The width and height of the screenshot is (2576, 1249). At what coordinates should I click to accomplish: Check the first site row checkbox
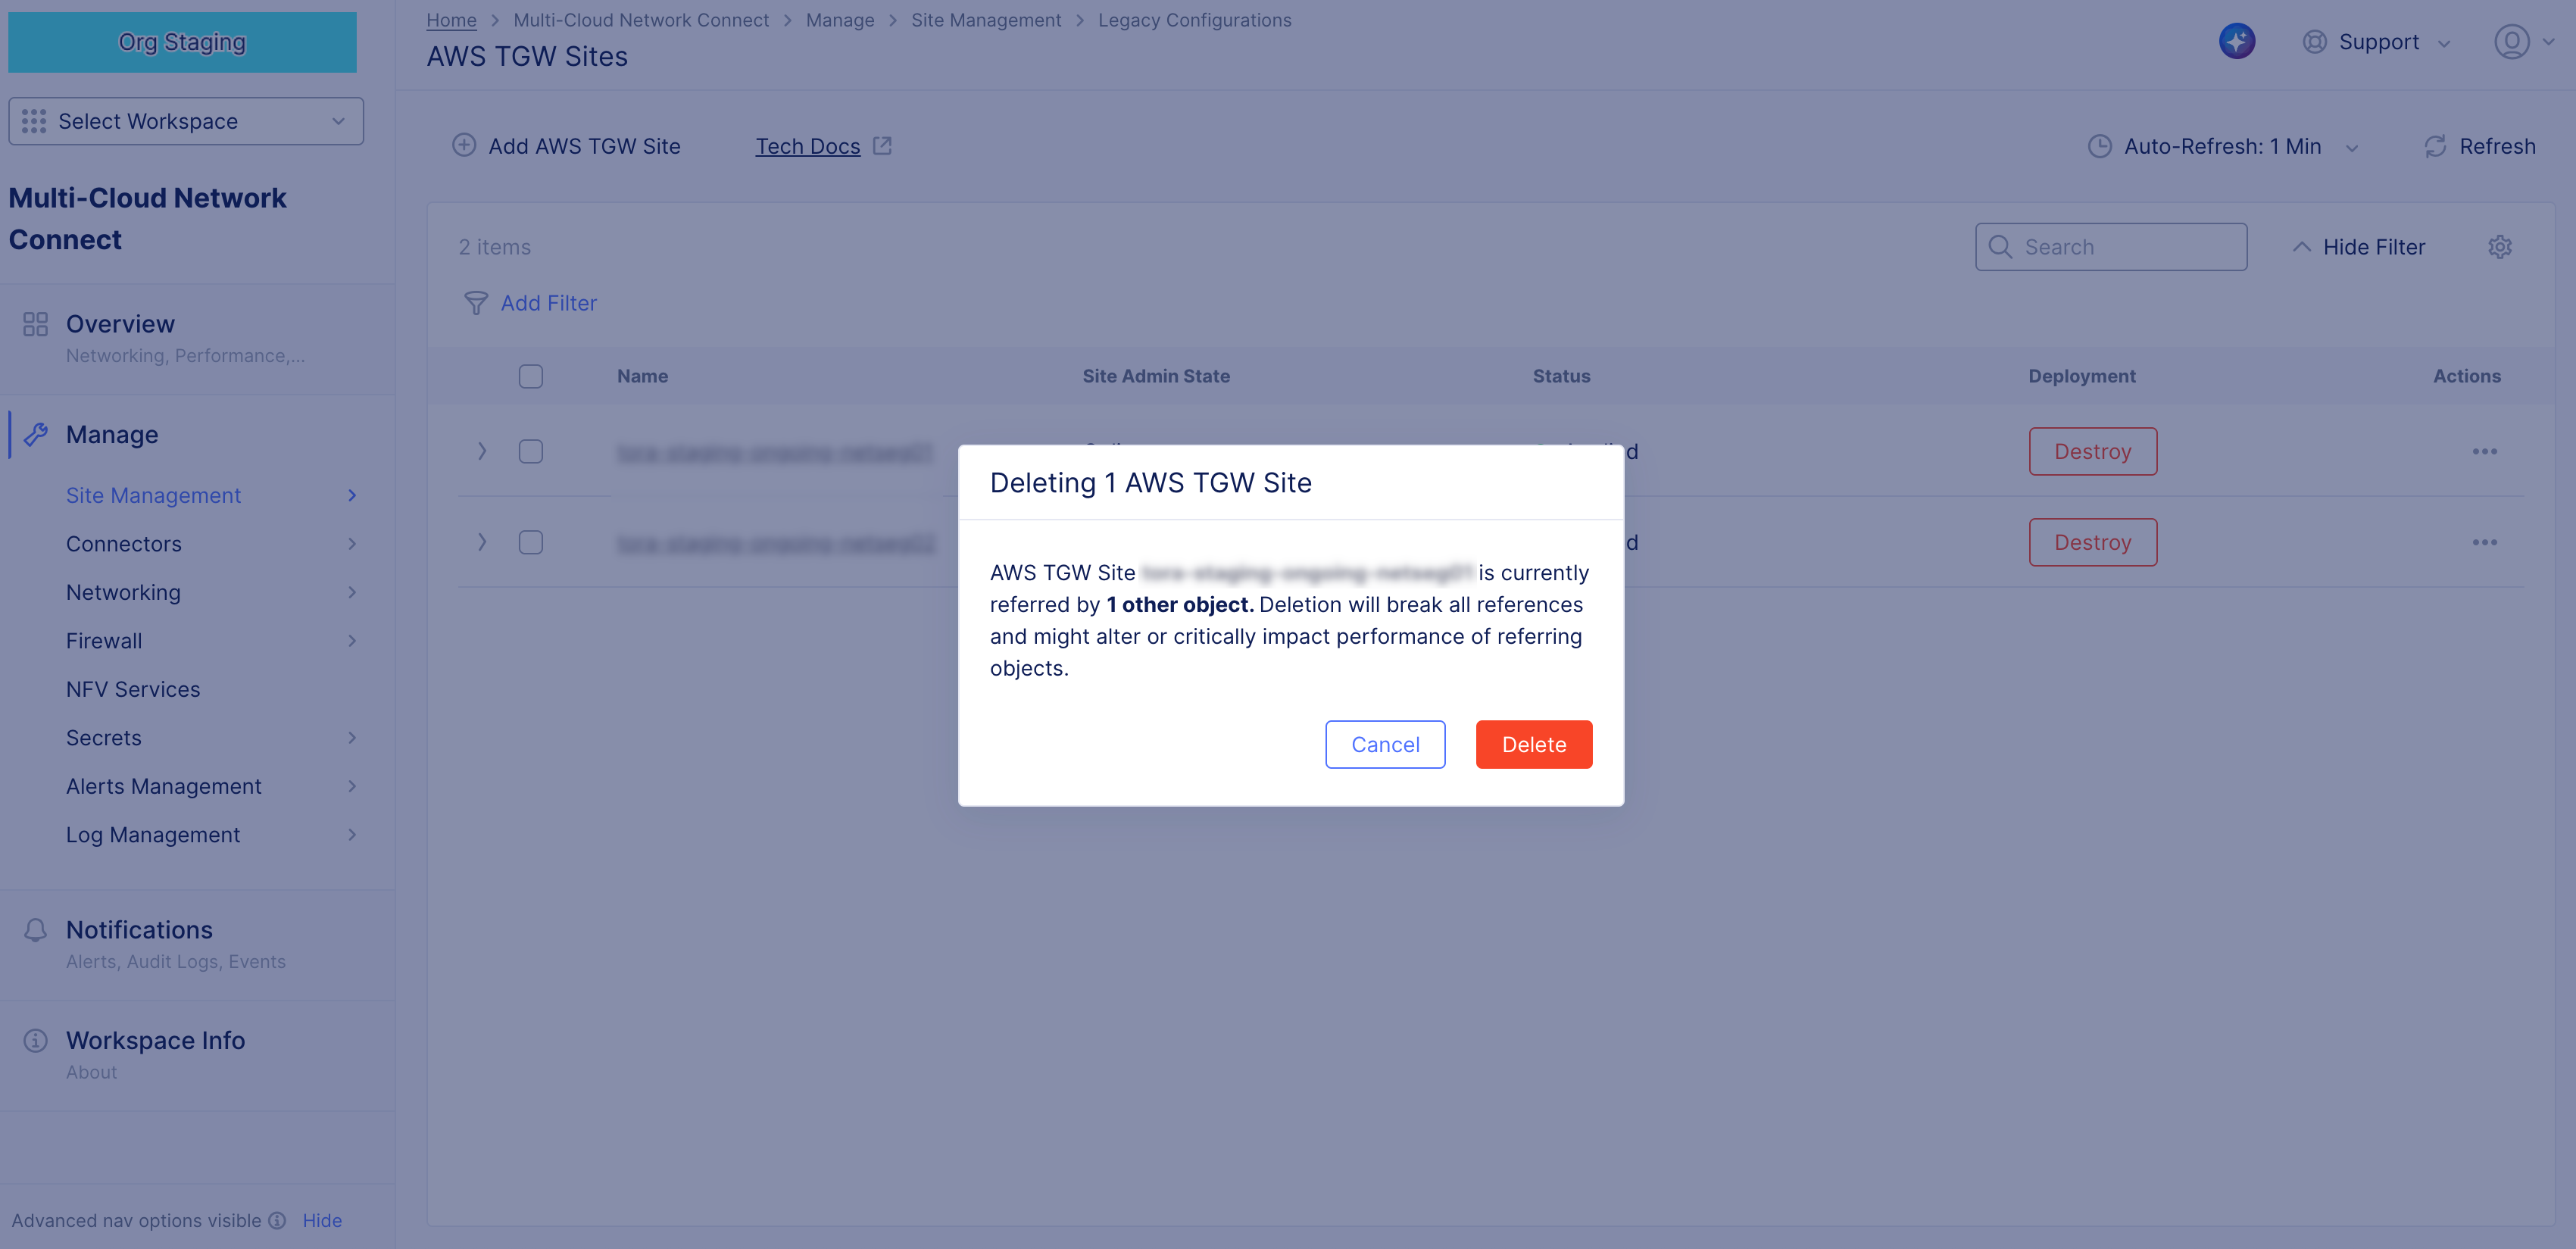pyautogui.click(x=531, y=451)
